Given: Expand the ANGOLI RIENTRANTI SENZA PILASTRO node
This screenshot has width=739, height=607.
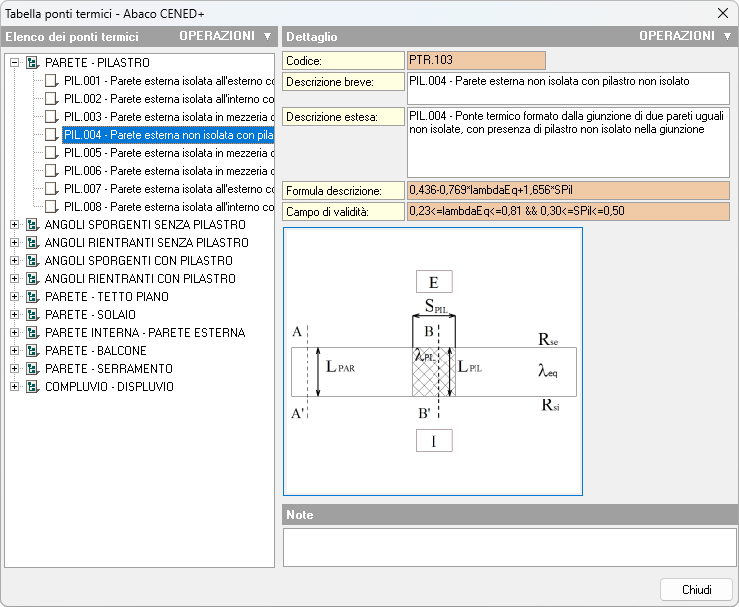Looking at the screenshot, I should tap(15, 243).
